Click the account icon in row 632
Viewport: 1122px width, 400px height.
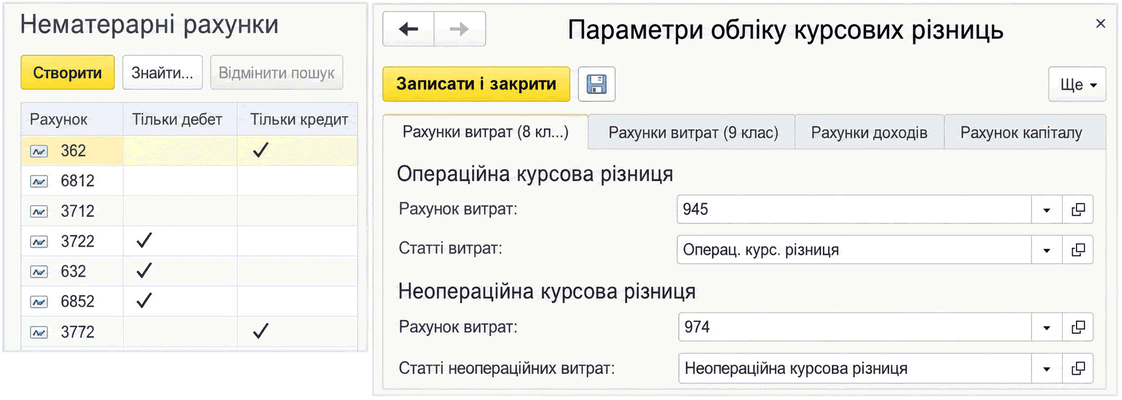pyautogui.click(x=39, y=271)
